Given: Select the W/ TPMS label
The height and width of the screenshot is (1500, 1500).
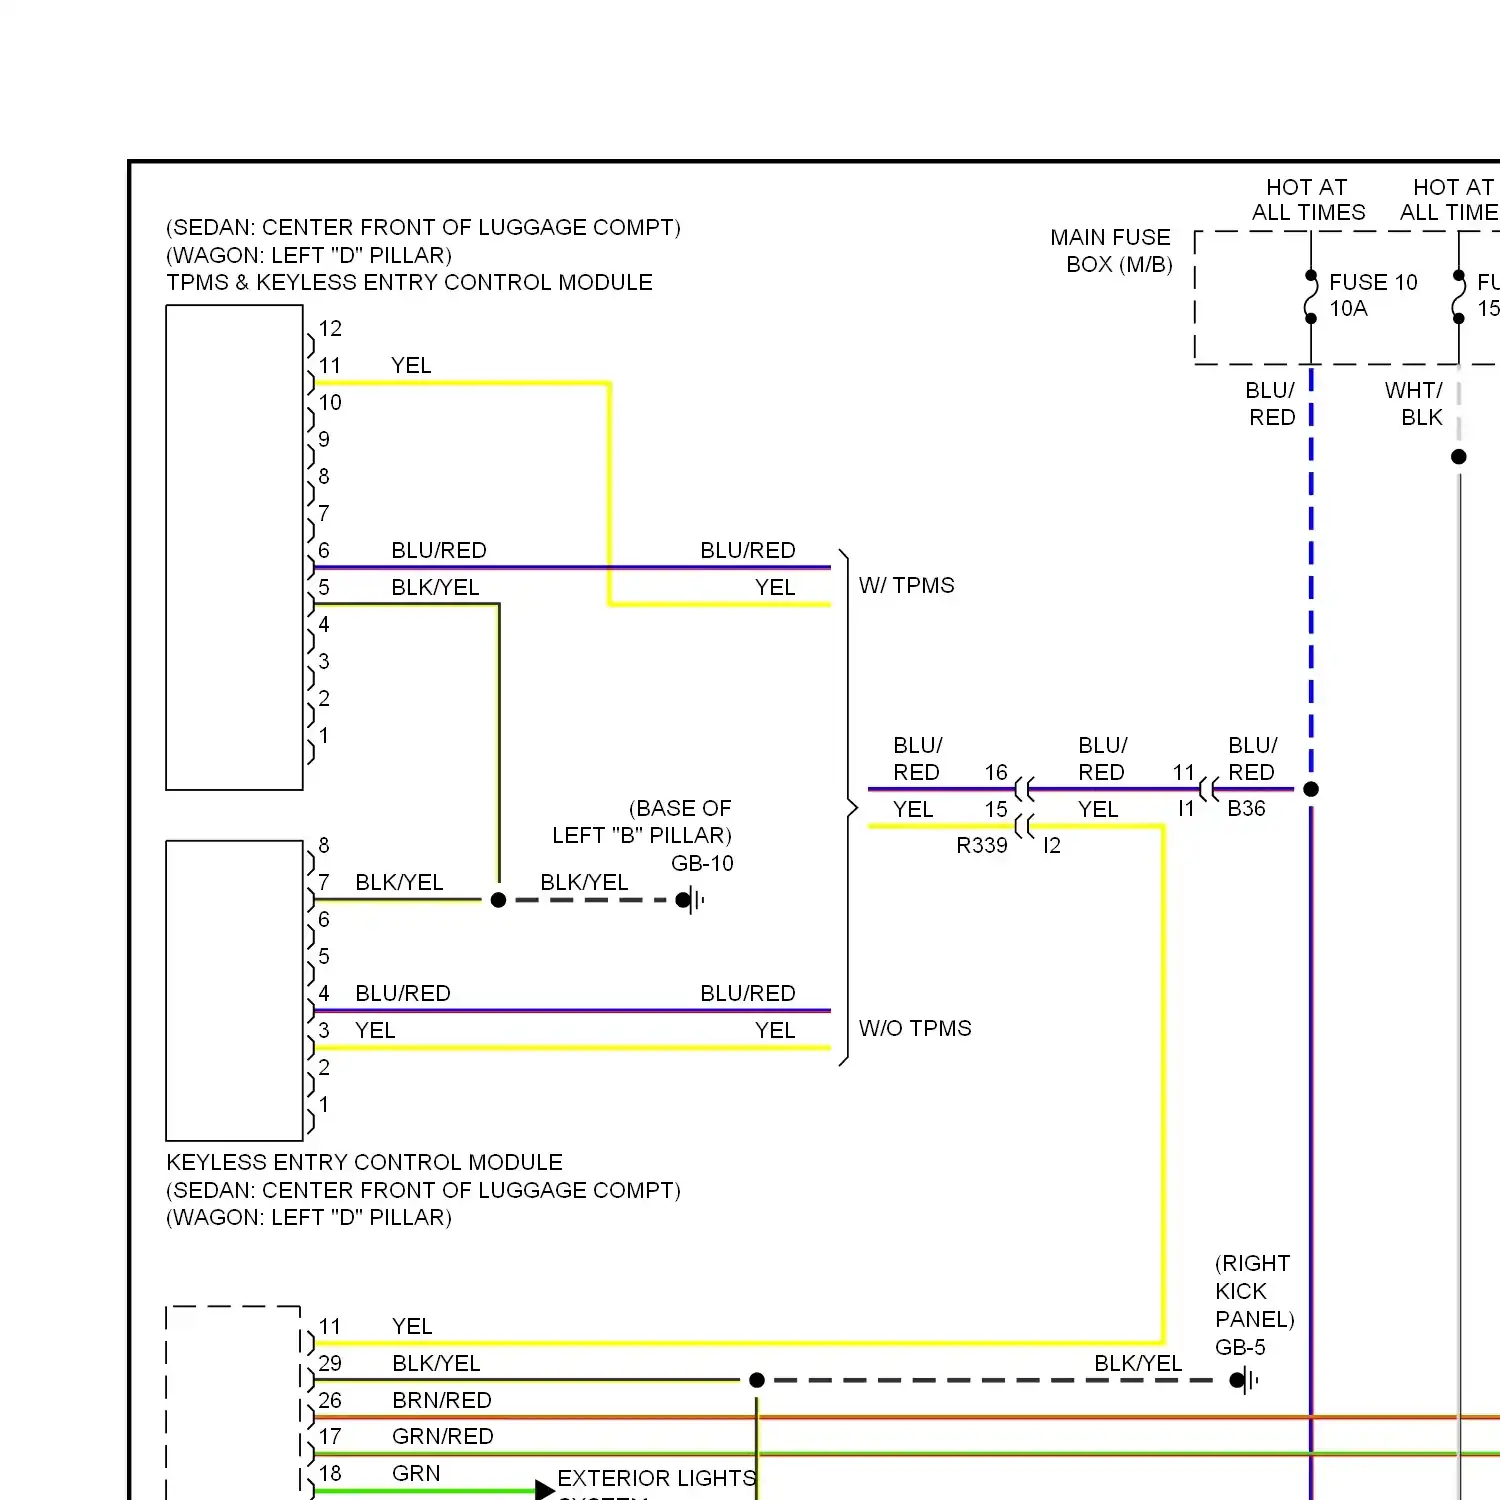Looking at the screenshot, I should pyautogui.click(x=906, y=586).
